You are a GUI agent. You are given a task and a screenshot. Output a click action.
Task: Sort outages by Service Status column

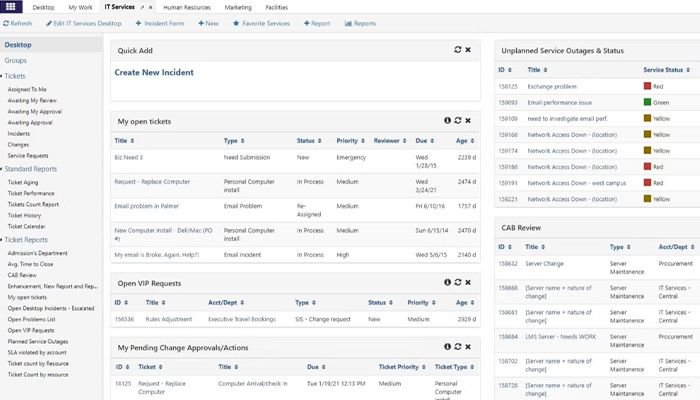coord(663,70)
